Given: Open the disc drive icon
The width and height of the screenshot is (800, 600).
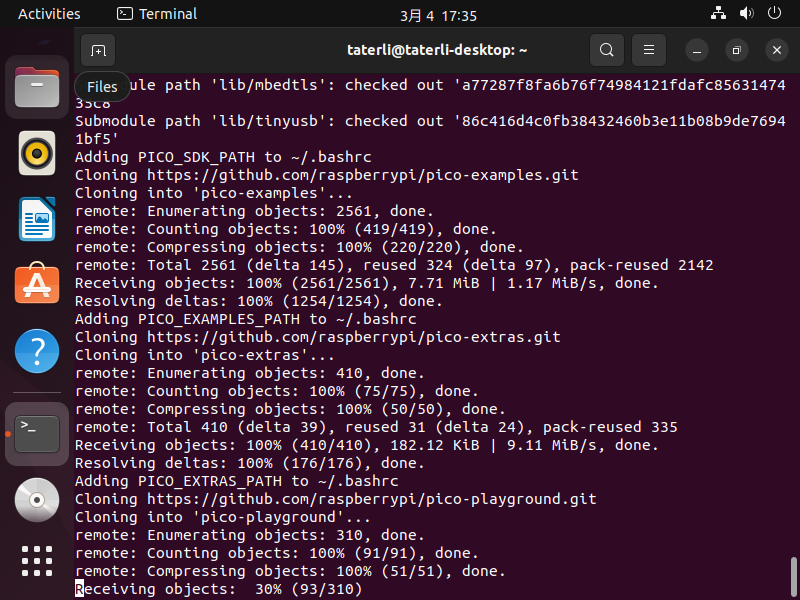Looking at the screenshot, I should (x=37, y=499).
